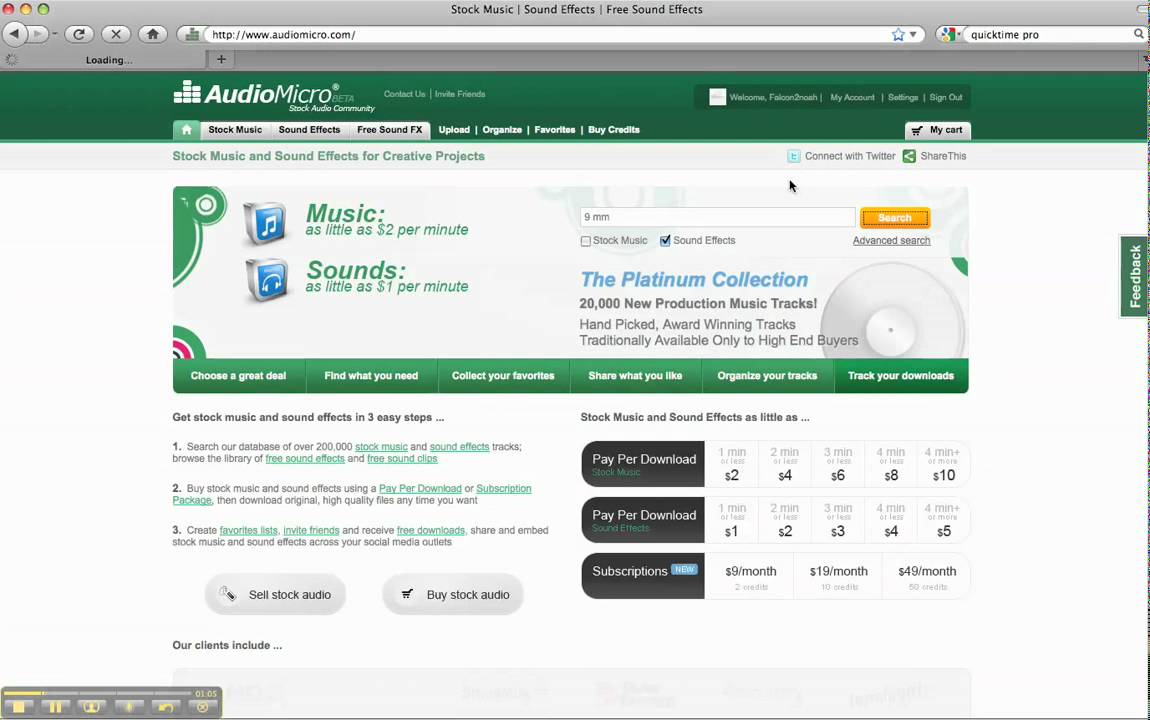
Task: Click the ShareThis green icon
Action: 909,156
